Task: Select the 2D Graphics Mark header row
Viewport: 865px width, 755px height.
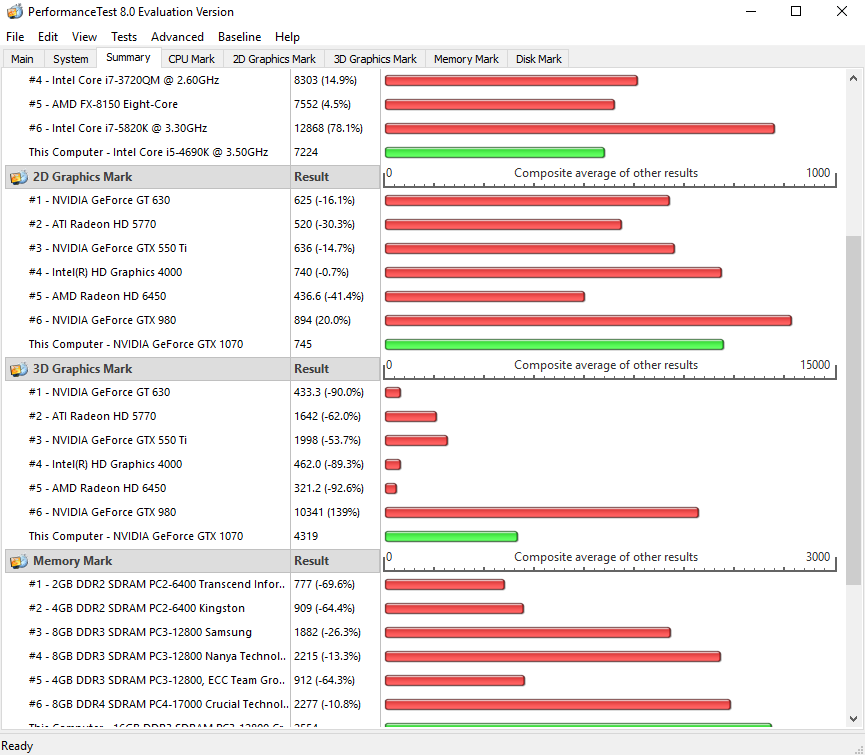Action: [x=192, y=177]
